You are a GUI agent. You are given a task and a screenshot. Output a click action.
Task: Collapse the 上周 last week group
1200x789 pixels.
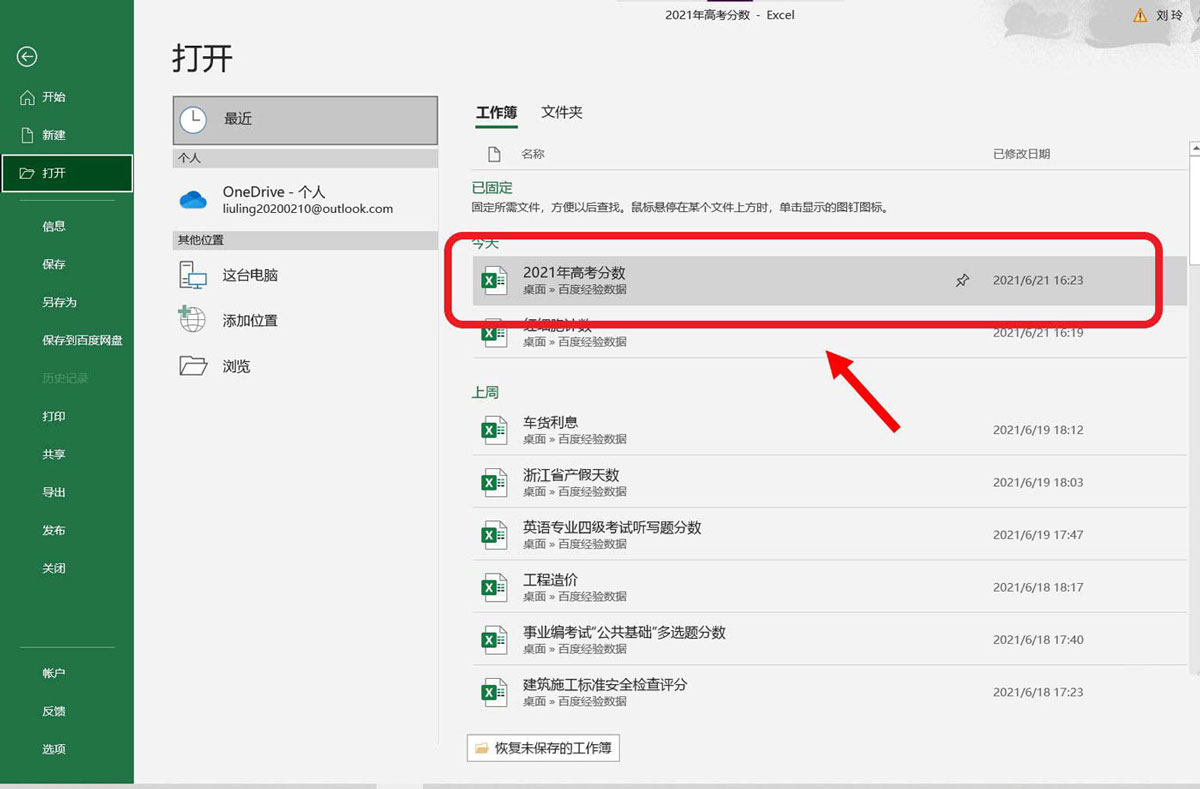(x=485, y=391)
